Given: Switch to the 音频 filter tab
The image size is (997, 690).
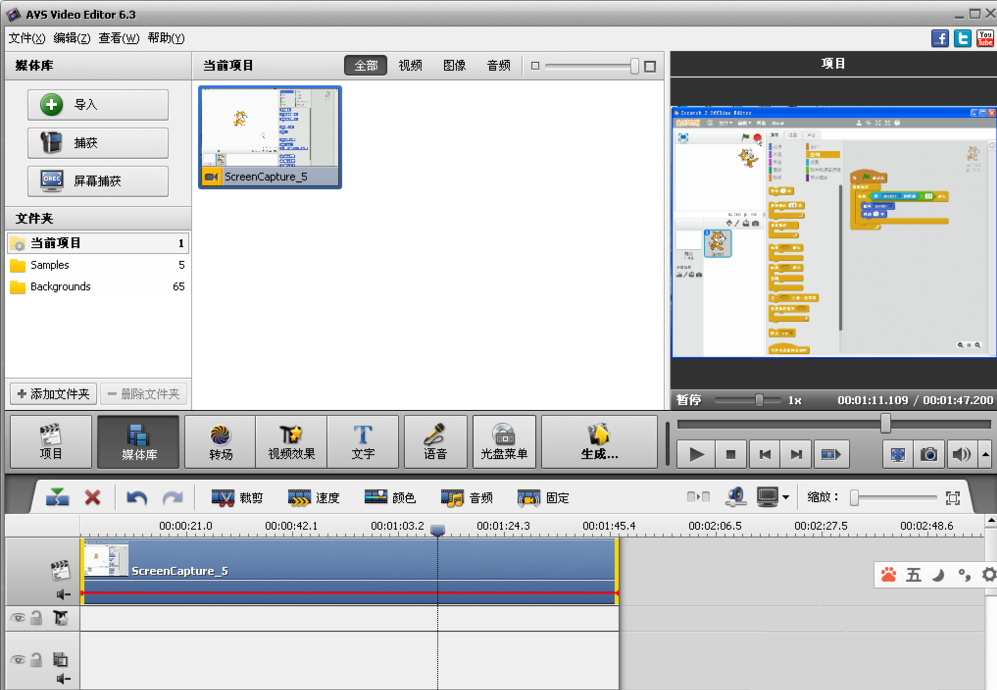Looking at the screenshot, I should pyautogui.click(x=497, y=64).
